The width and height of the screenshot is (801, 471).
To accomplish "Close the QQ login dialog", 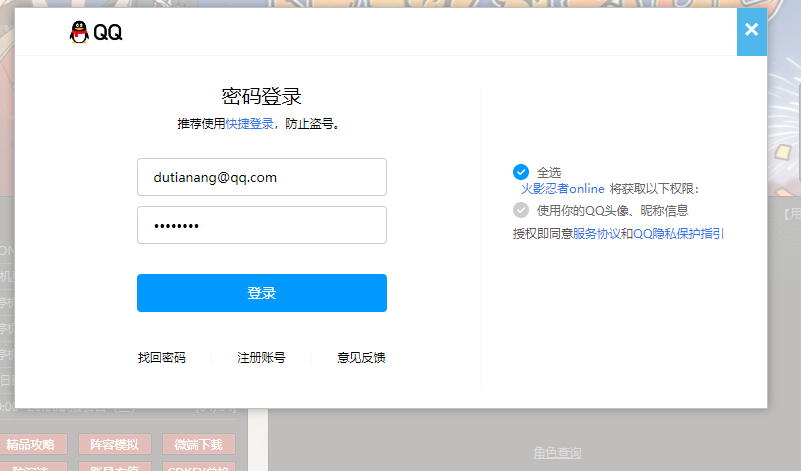I will click(x=751, y=30).
